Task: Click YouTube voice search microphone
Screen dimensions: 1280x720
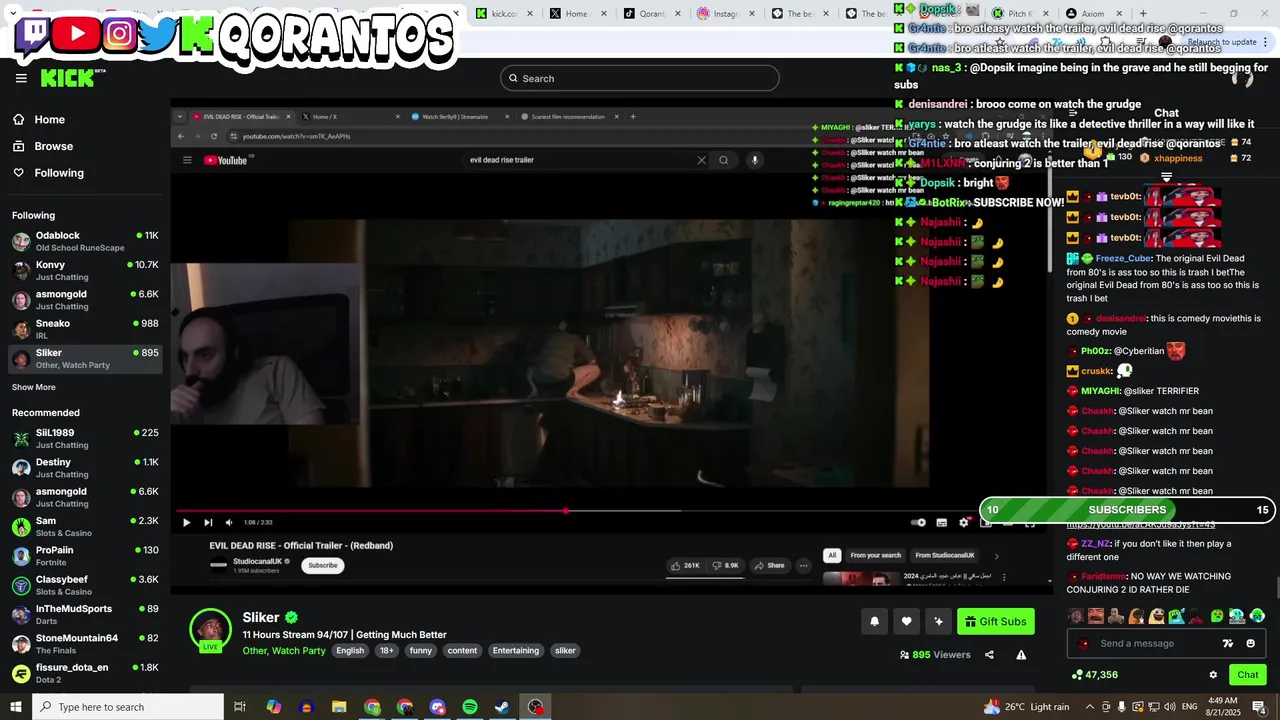Action: [755, 160]
